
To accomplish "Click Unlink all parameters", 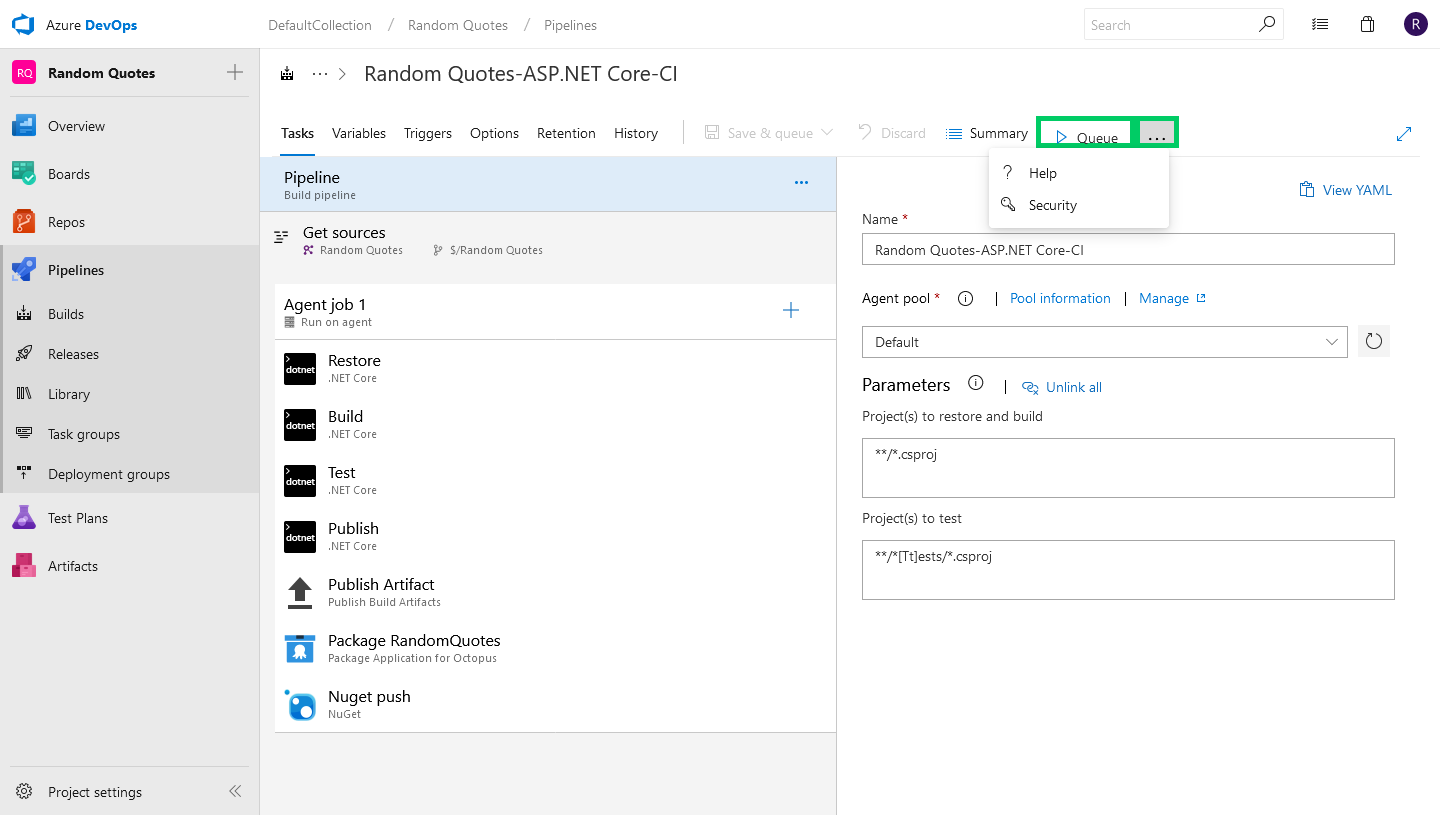I will (x=1062, y=387).
